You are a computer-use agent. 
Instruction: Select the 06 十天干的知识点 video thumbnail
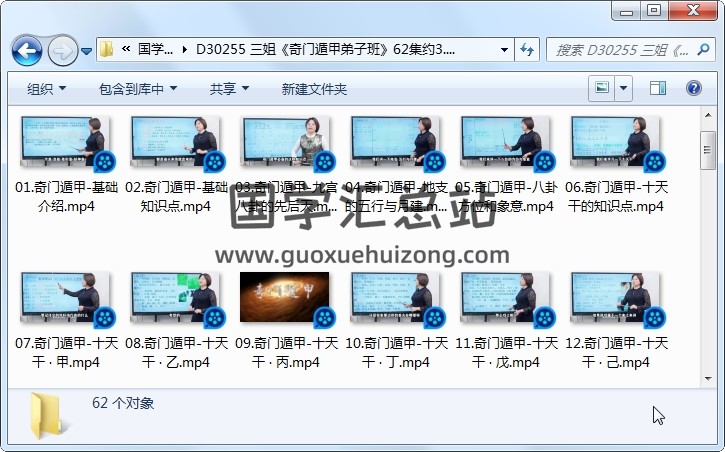click(616, 142)
